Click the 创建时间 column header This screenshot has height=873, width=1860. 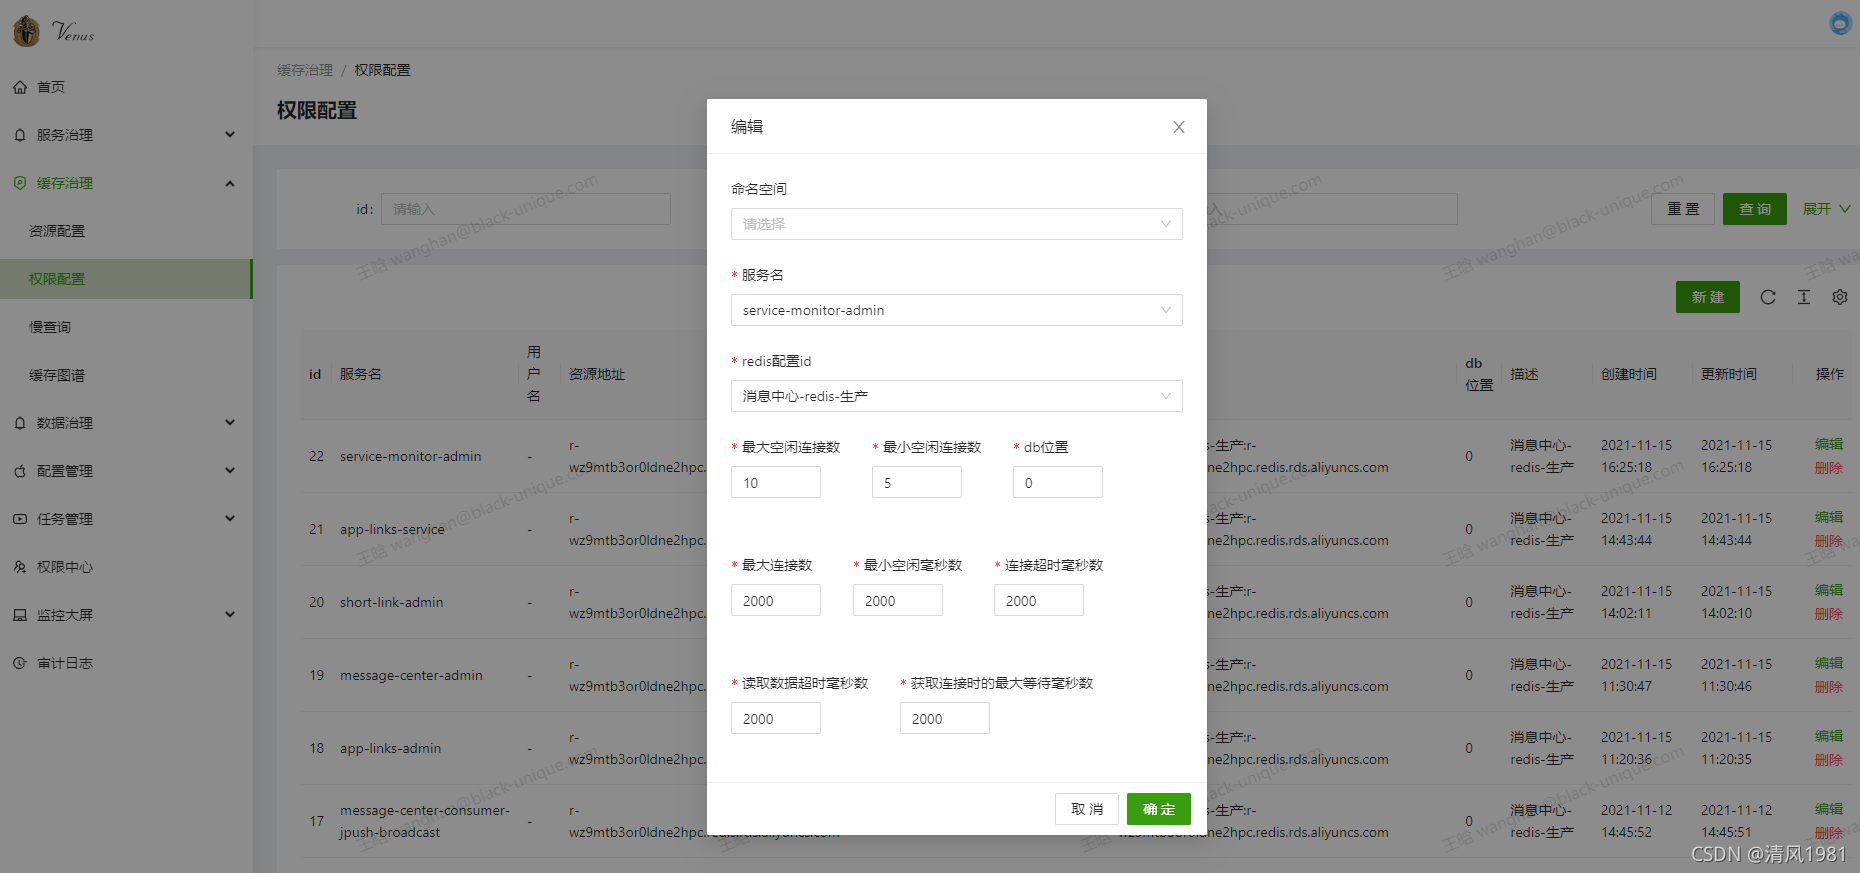1628,374
